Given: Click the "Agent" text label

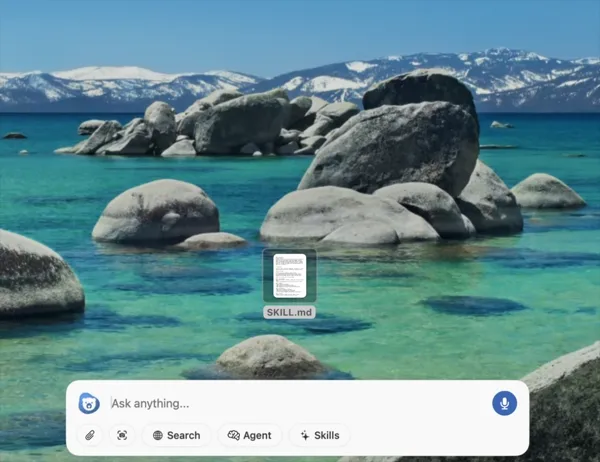Looking at the screenshot, I should (x=257, y=435).
